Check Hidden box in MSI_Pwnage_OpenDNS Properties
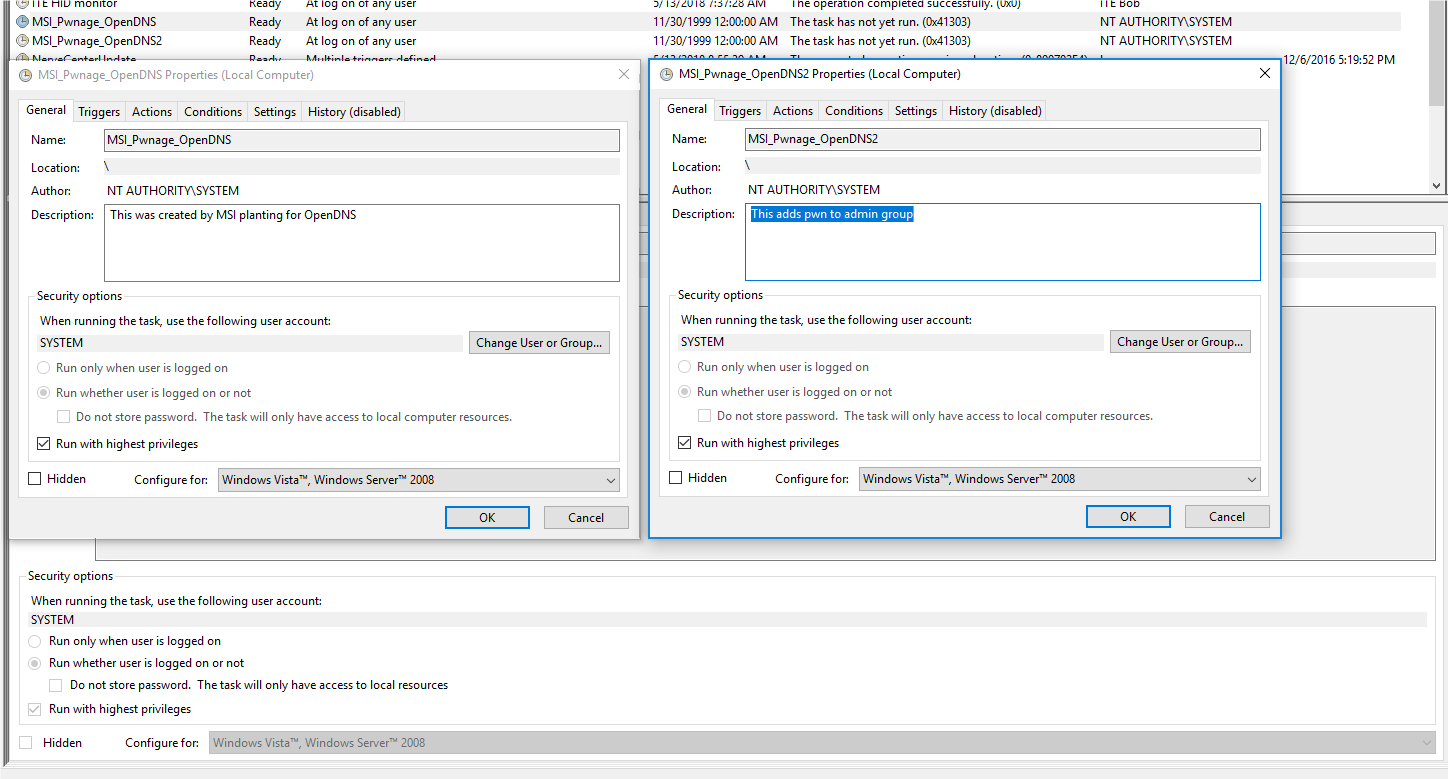This screenshot has height=779, width=1448. pos(35,479)
